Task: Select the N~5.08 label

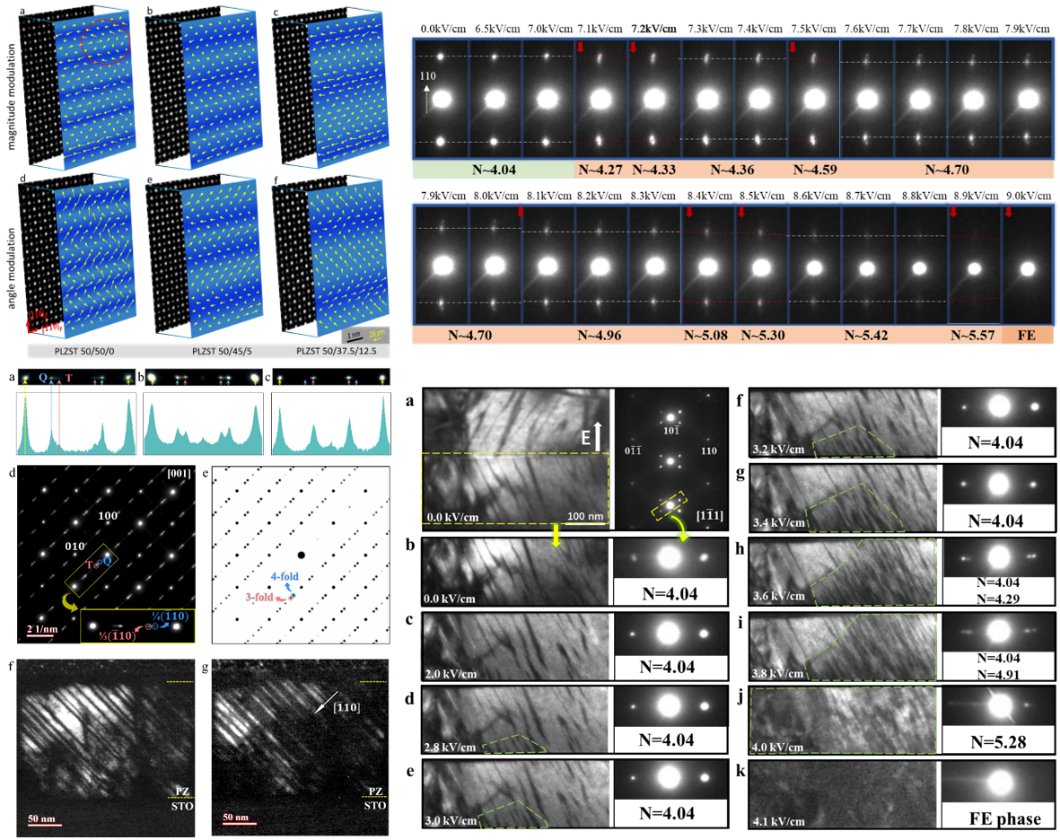Action: [706, 336]
